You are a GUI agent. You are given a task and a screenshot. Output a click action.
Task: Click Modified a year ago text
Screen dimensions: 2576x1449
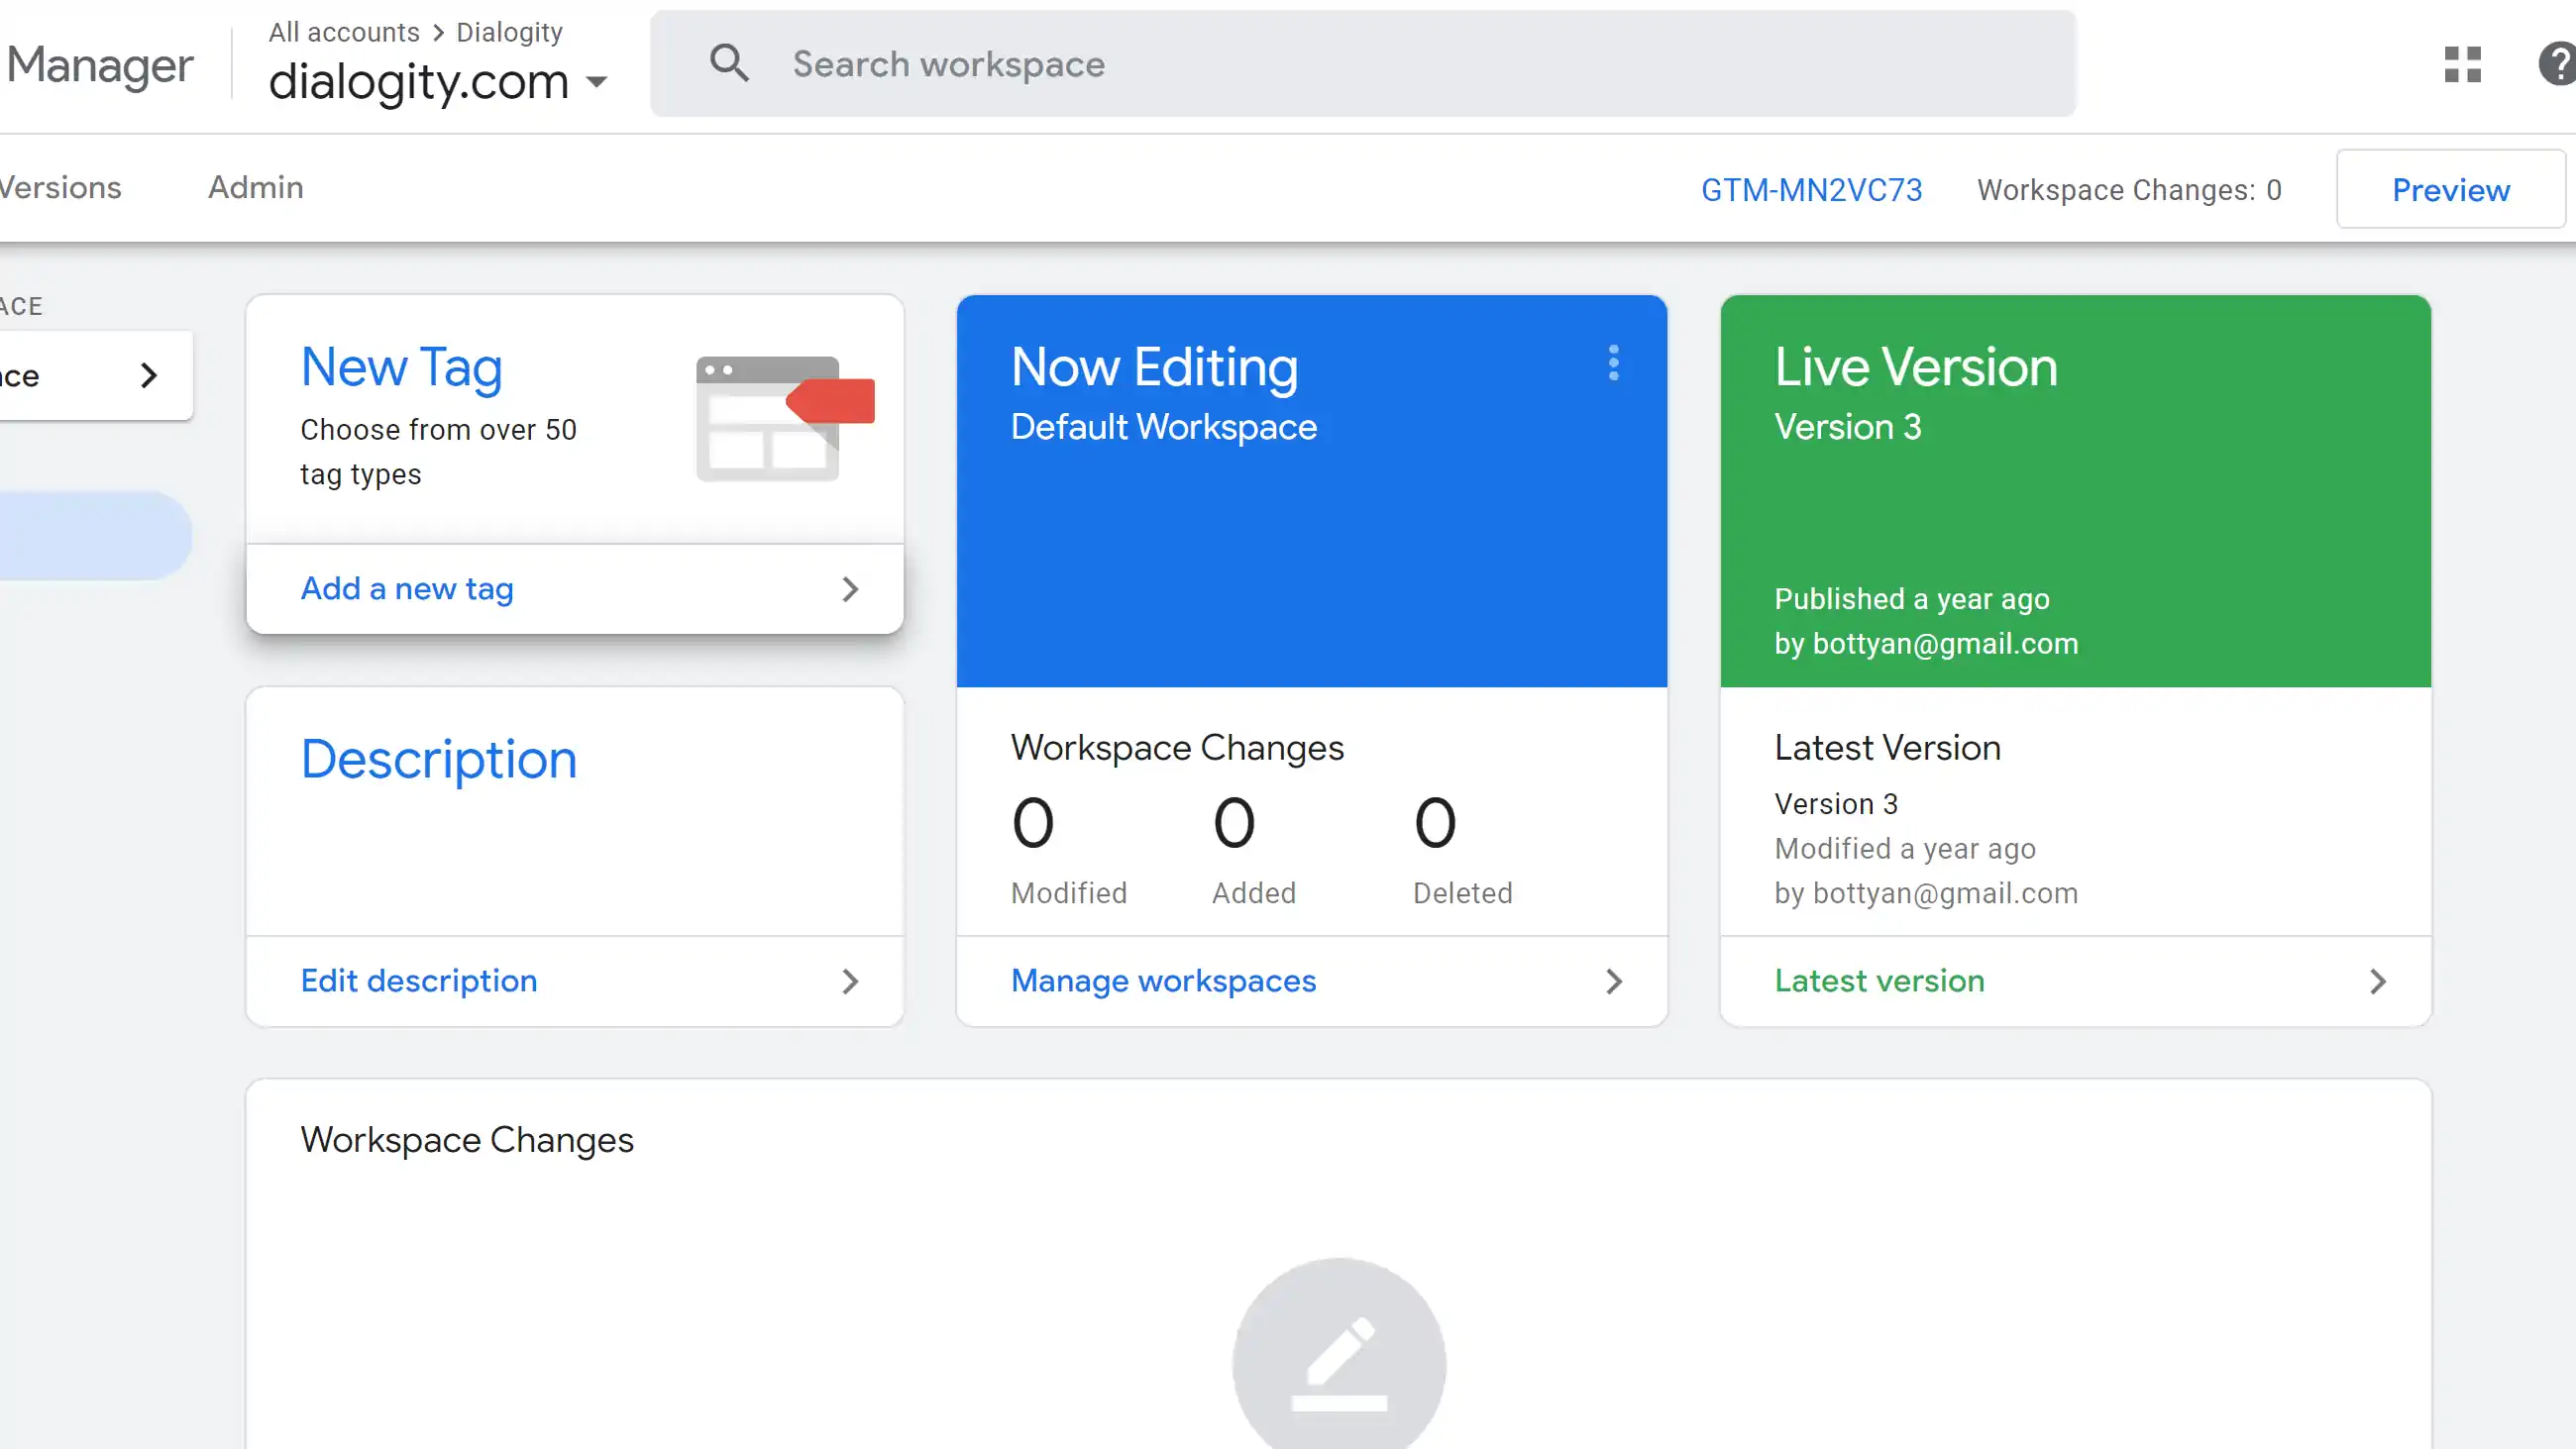pyautogui.click(x=1904, y=849)
